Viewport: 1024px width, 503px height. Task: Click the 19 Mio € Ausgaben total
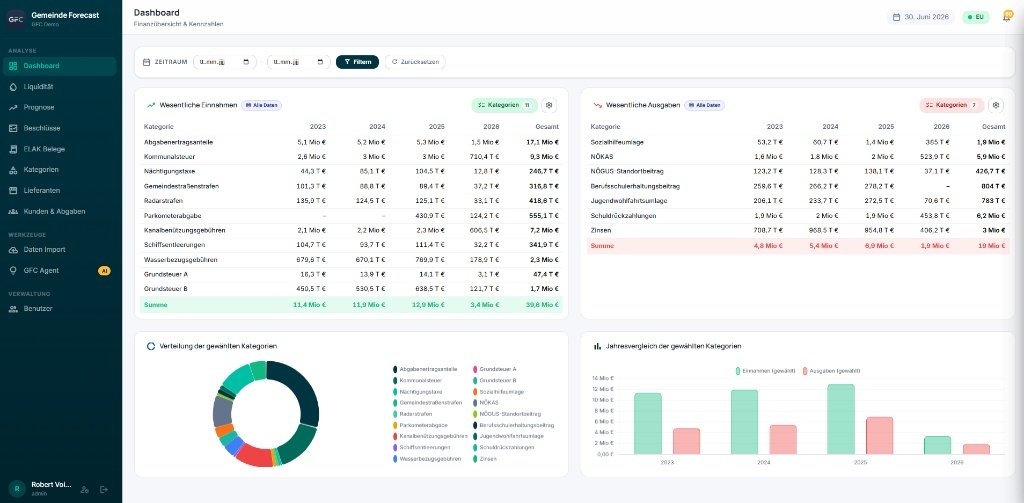tap(991, 246)
